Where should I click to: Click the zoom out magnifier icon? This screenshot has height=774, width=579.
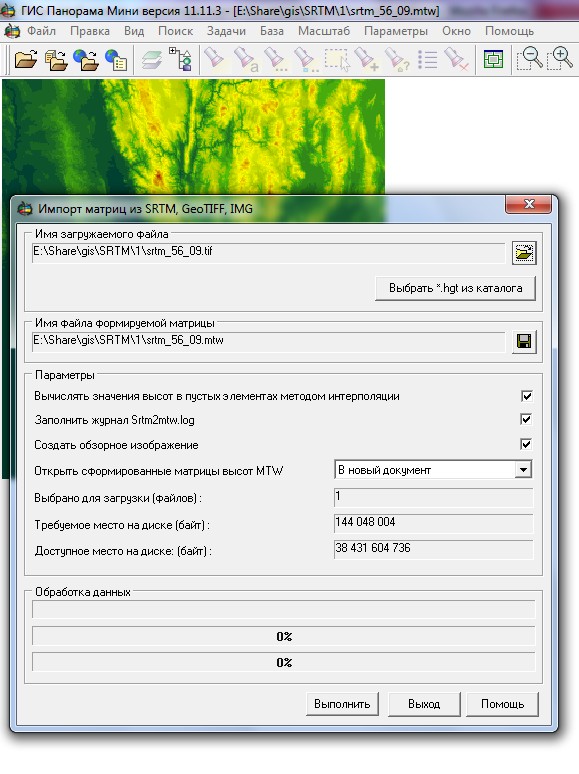tap(530, 59)
